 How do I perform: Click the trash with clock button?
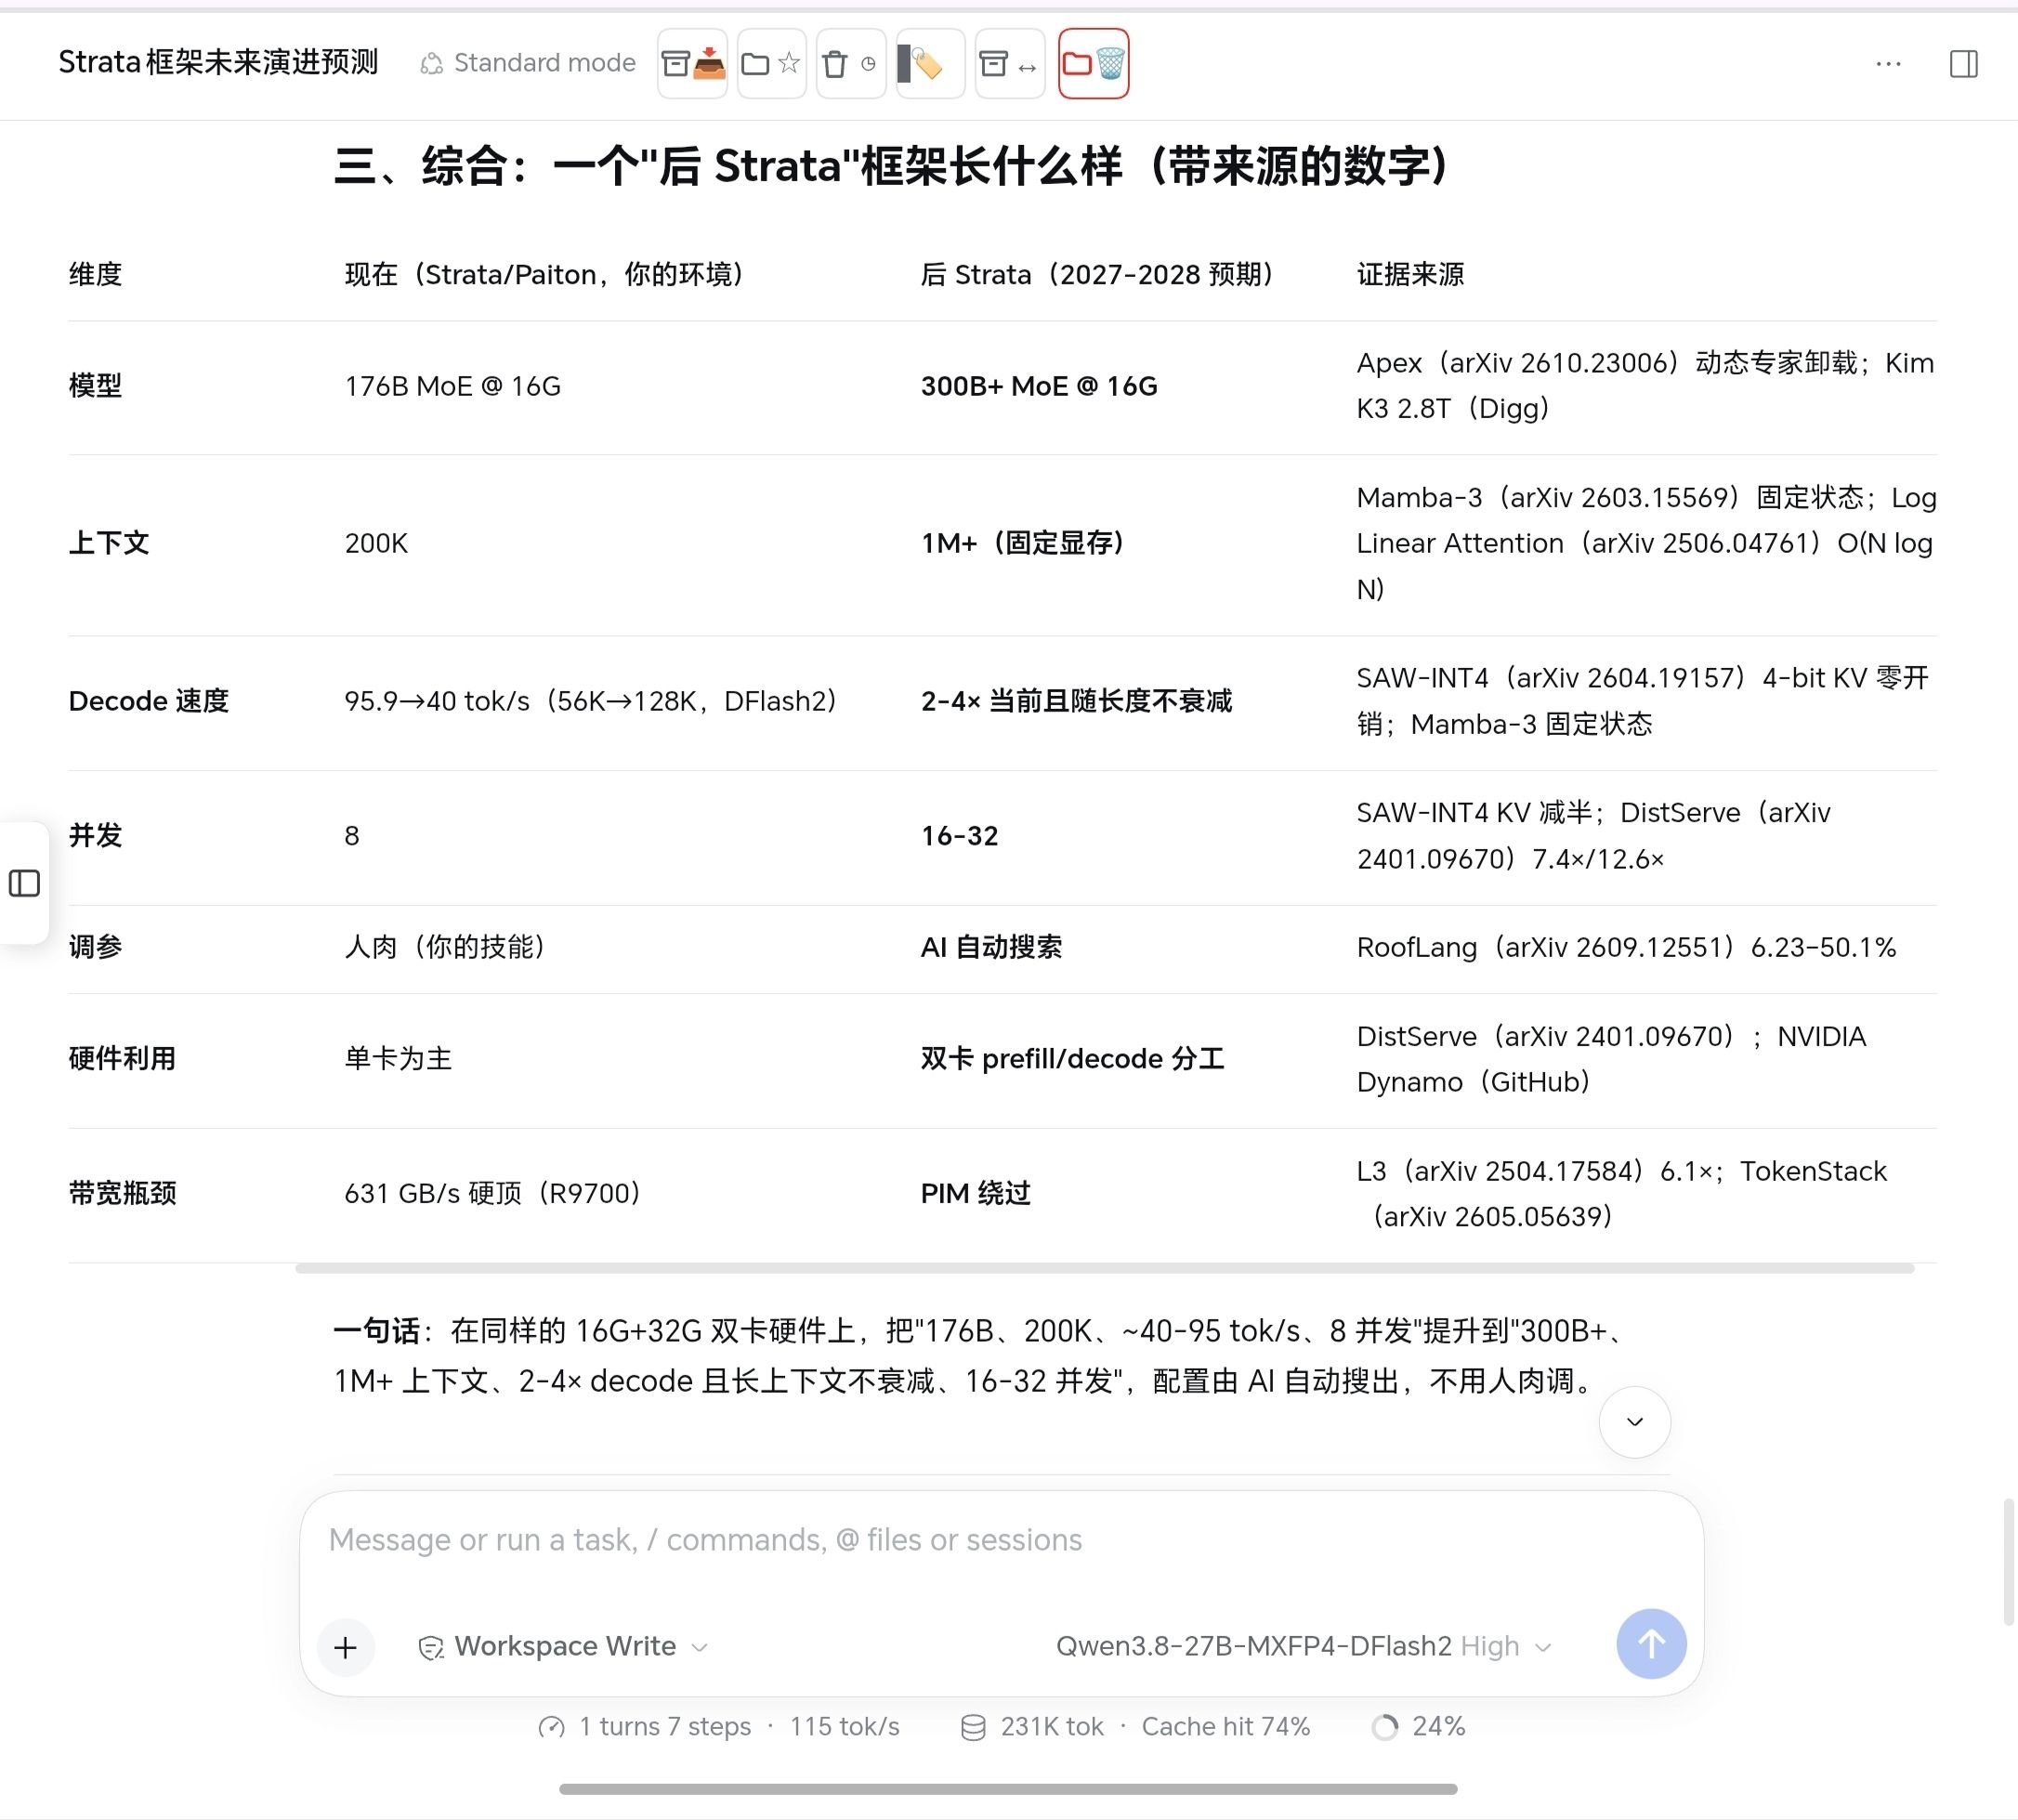(x=850, y=64)
